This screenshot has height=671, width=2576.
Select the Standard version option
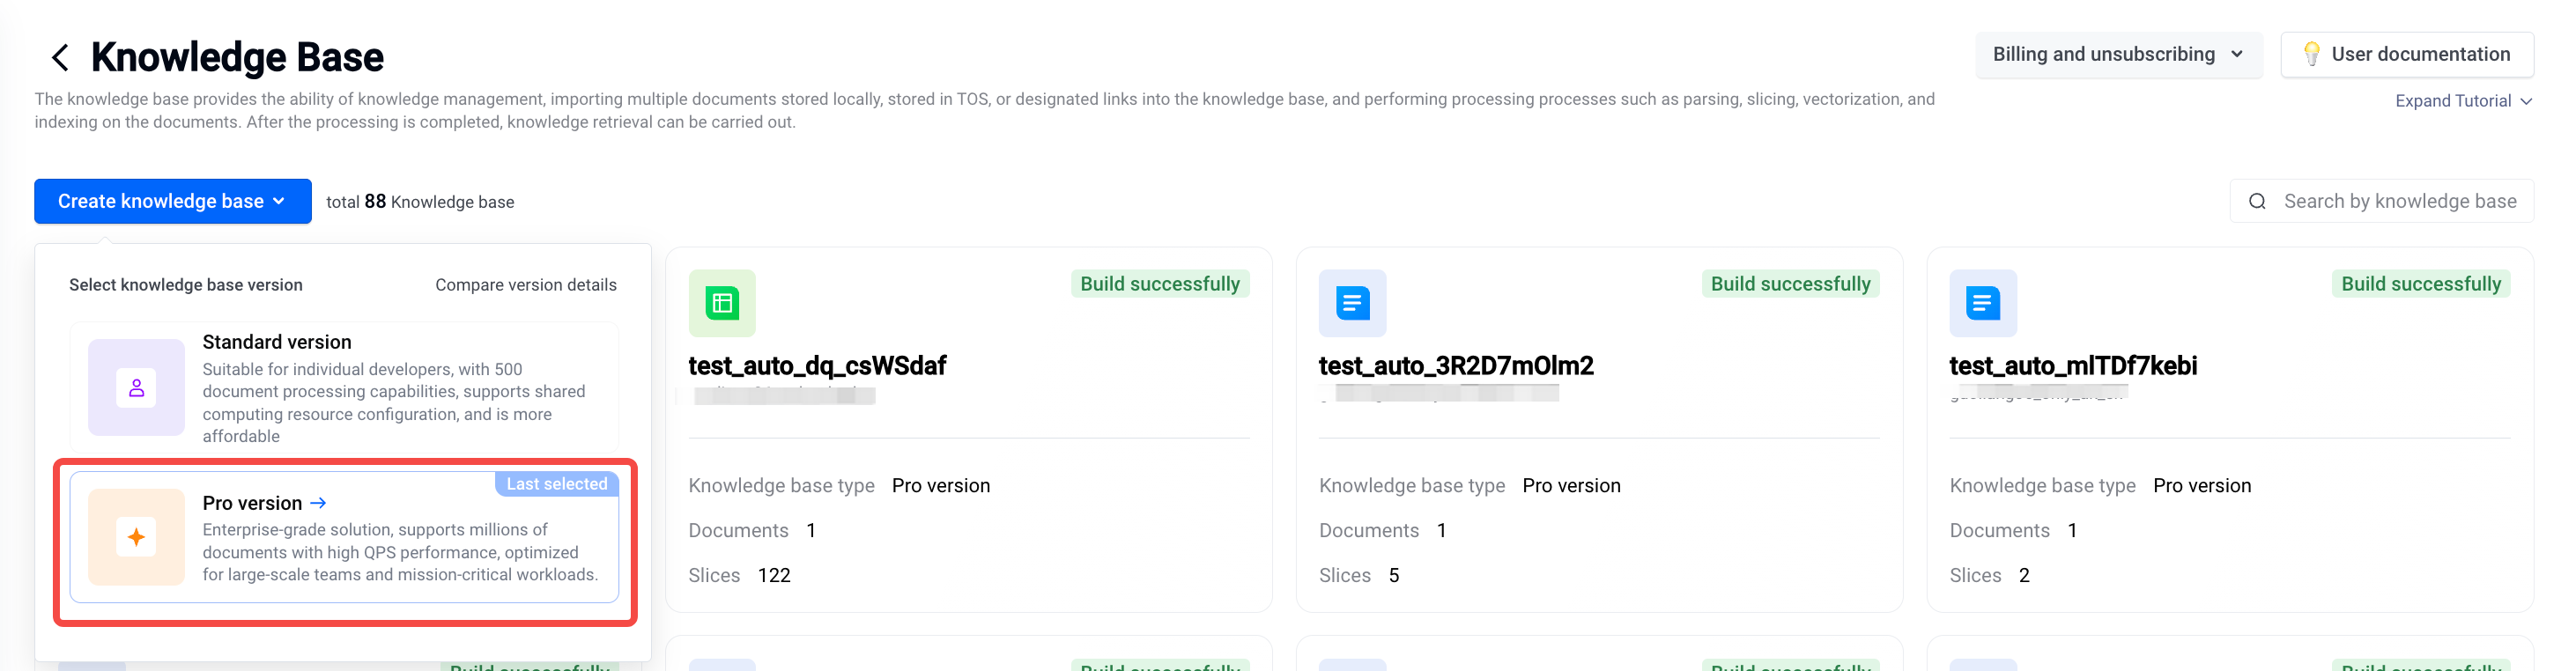[x=344, y=388]
